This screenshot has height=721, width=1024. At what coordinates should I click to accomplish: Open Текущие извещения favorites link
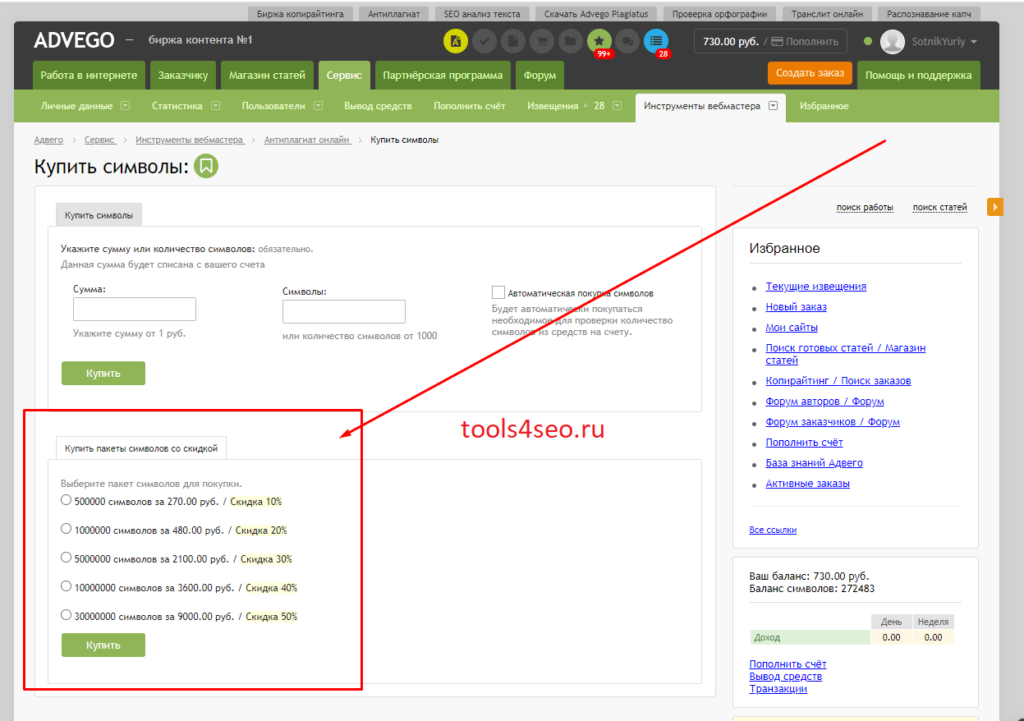click(816, 286)
